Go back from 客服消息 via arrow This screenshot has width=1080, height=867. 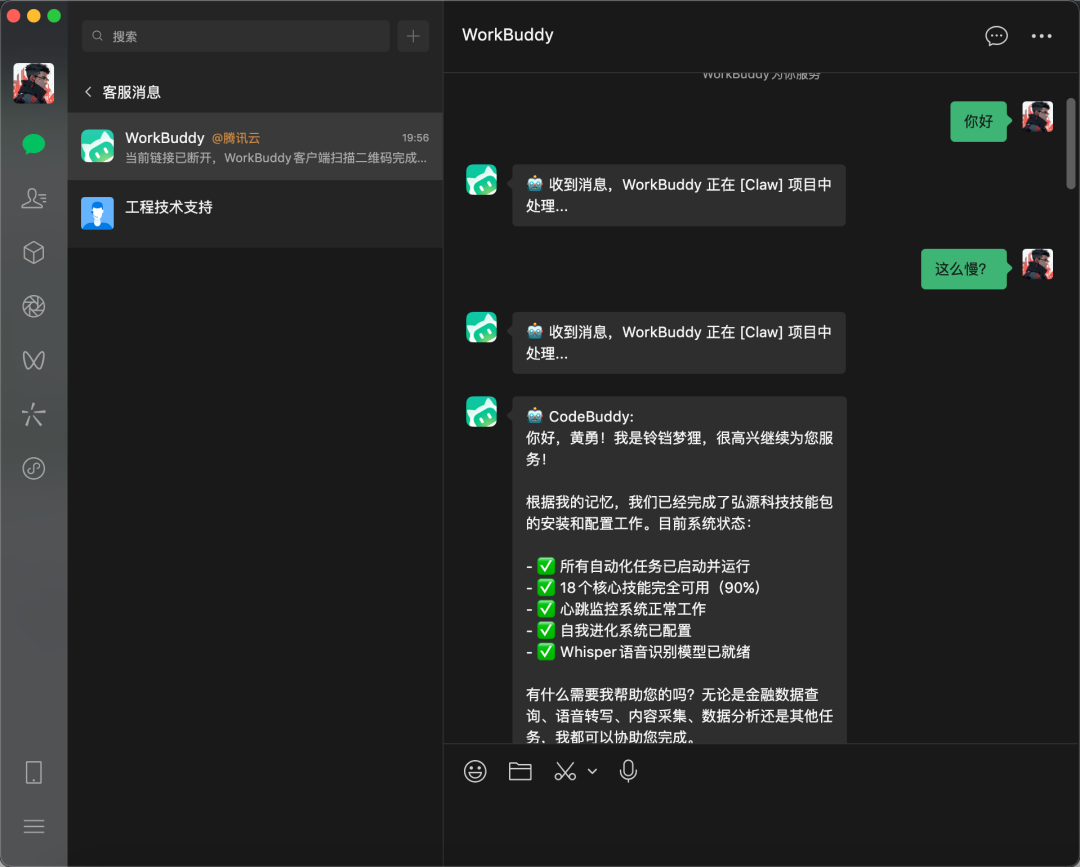[88, 92]
